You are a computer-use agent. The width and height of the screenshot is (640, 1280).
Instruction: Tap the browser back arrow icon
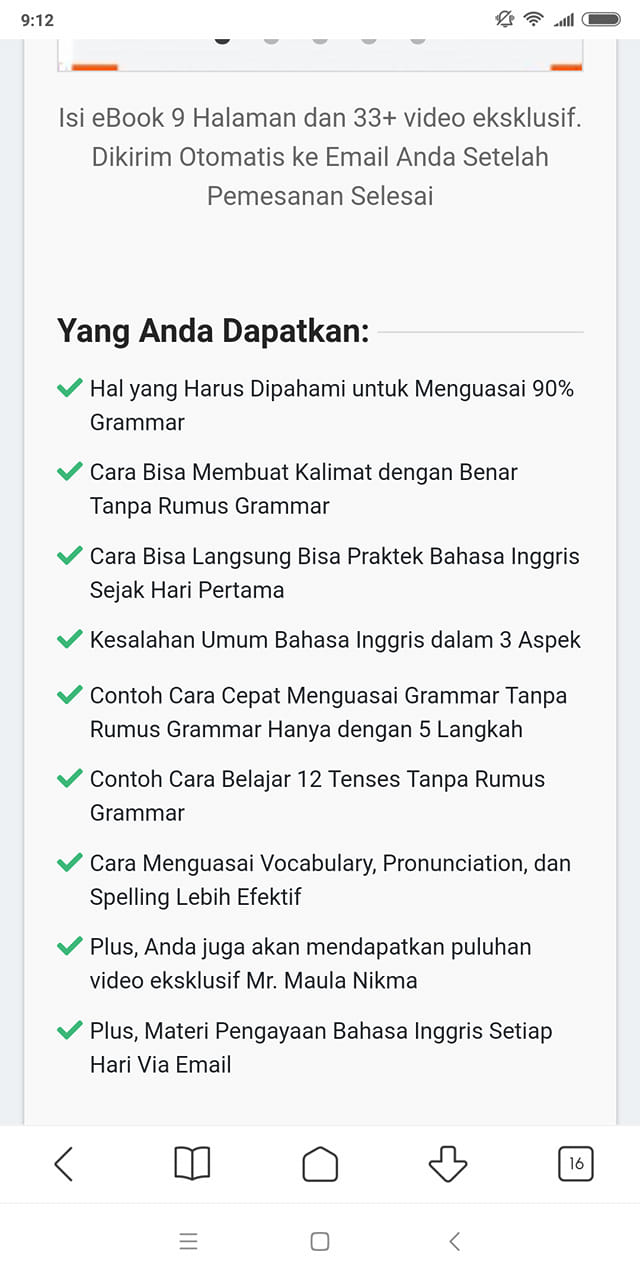[x=64, y=1164]
